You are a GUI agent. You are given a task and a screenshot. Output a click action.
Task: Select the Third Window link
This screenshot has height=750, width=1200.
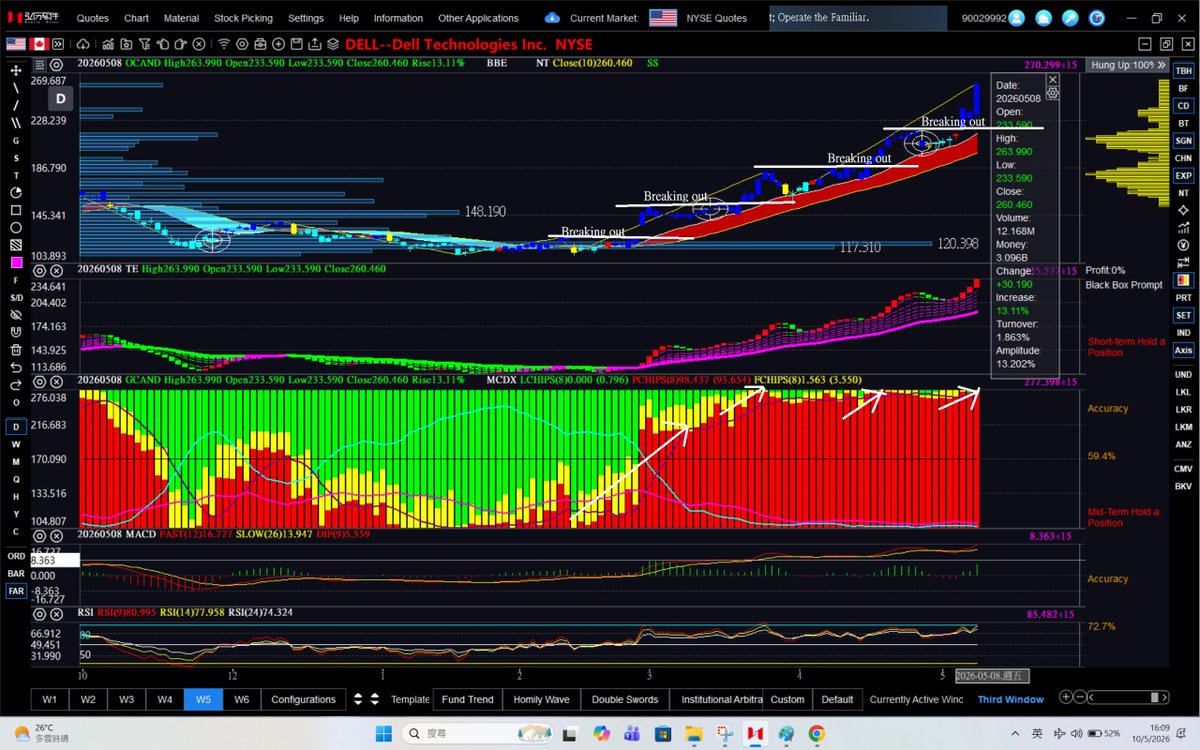tap(1010, 699)
